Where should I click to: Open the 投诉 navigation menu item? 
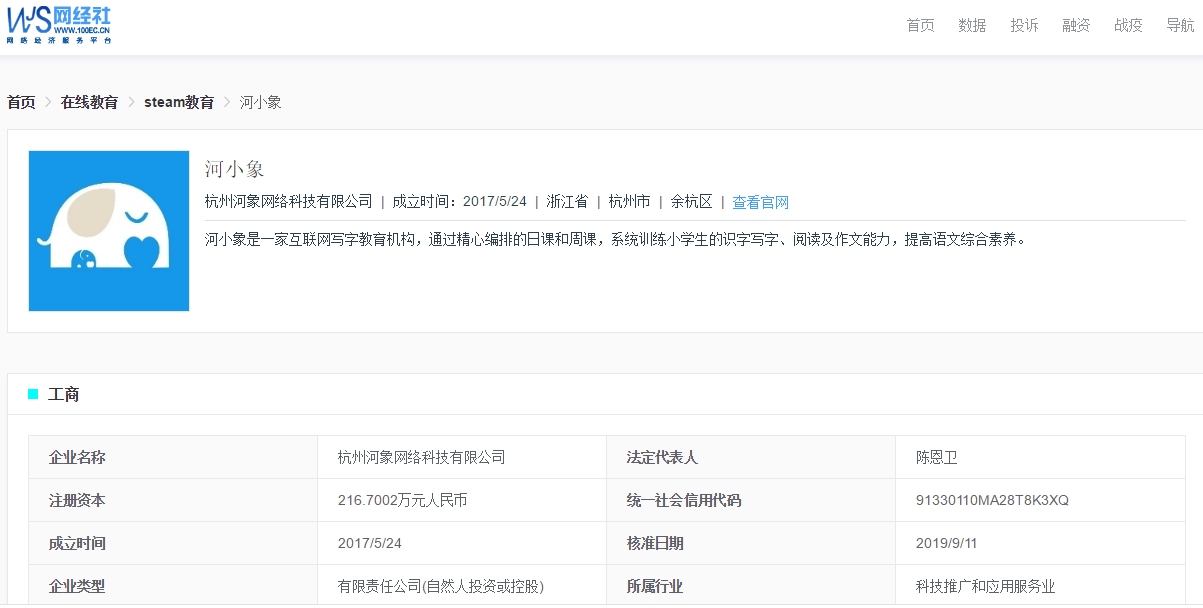[x=1024, y=25]
